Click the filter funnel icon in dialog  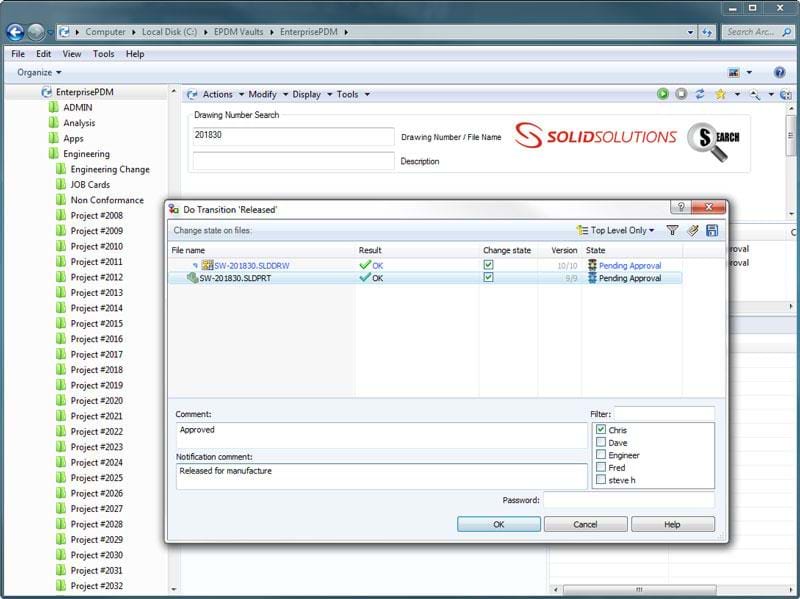[672, 231]
